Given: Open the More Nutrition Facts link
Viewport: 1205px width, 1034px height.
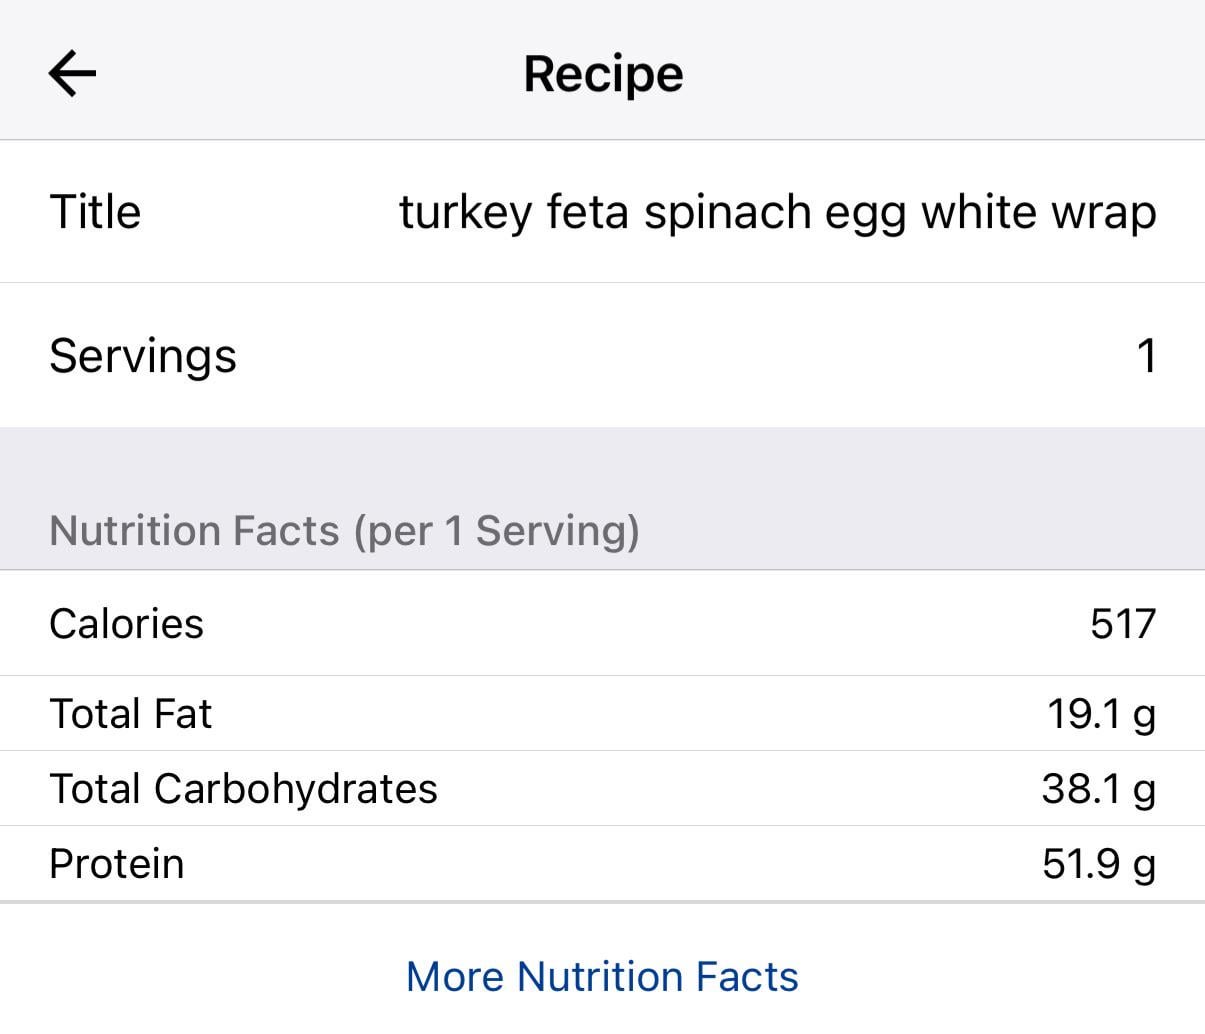Looking at the screenshot, I should click(x=602, y=976).
